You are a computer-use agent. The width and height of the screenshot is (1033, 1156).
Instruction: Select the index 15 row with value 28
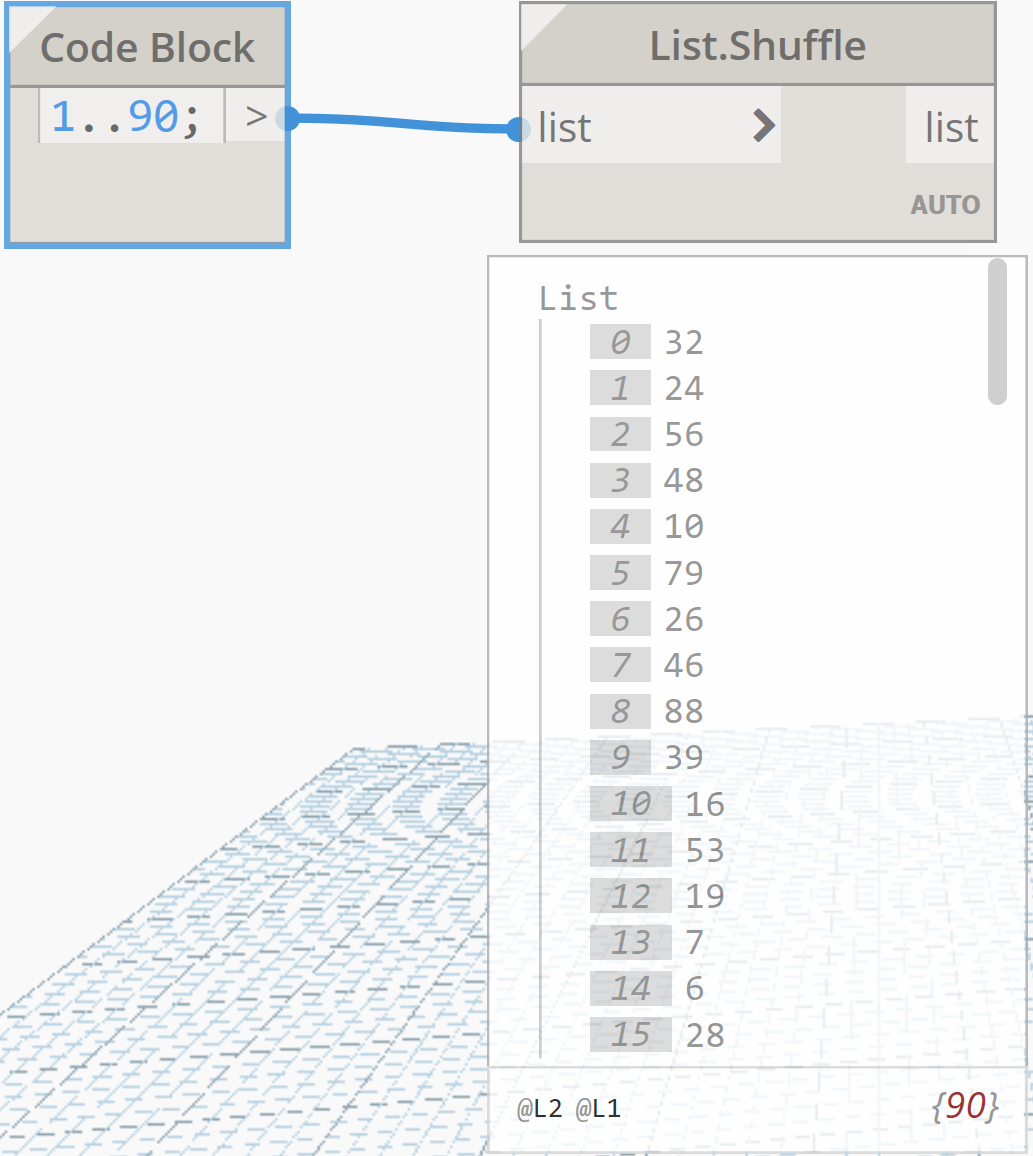(657, 1034)
